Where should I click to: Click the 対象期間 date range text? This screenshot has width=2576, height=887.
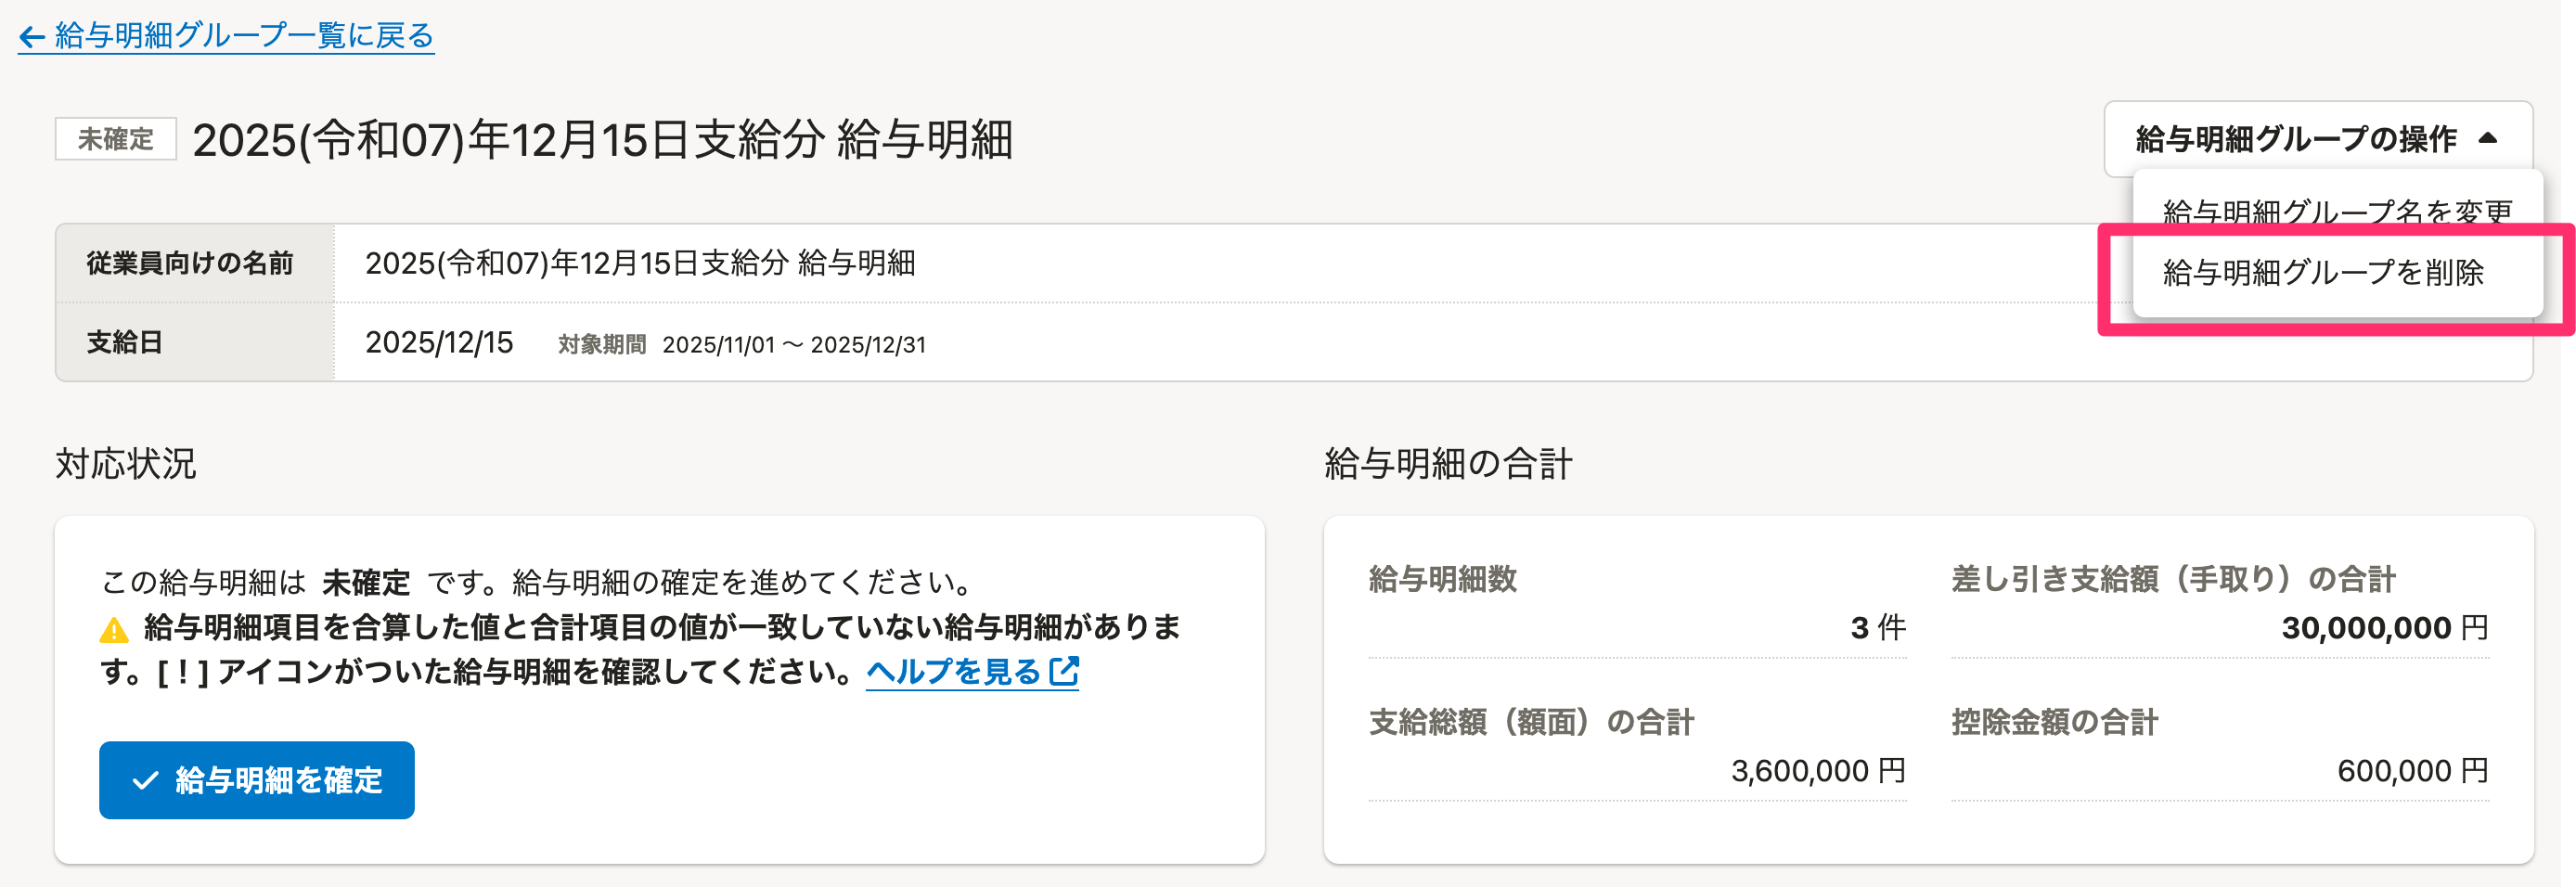[793, 345]
